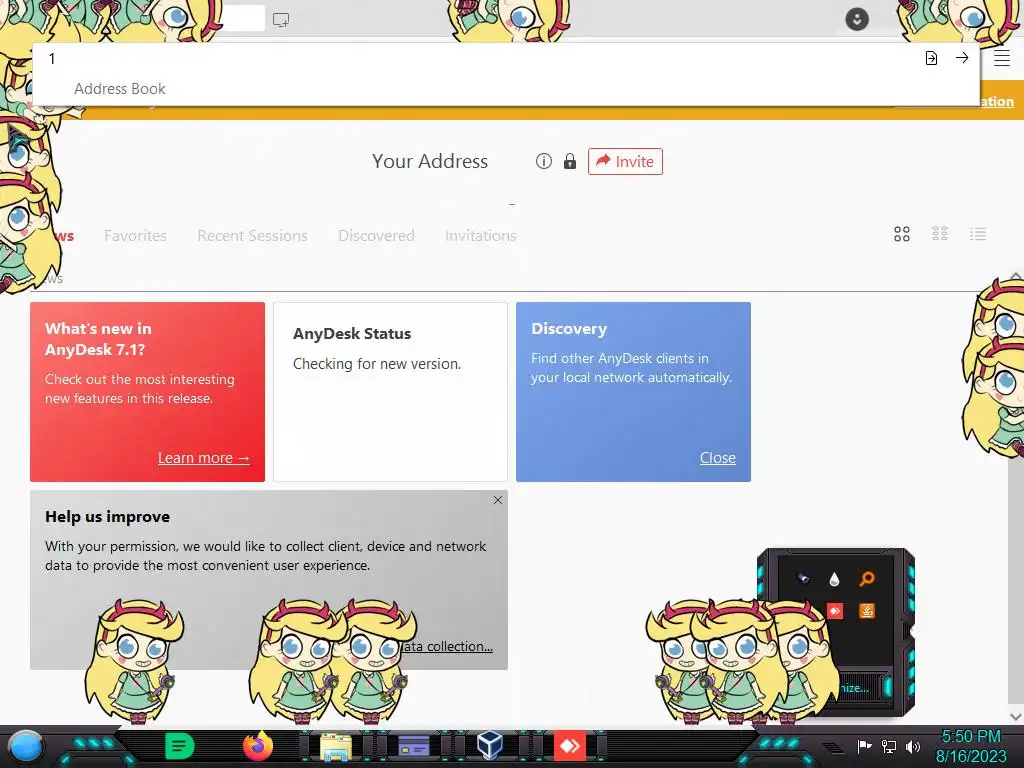Open the AnyDesk hamburger main menu
The height and width of the screenshot is (768, 1024).
click(1002, 58)
